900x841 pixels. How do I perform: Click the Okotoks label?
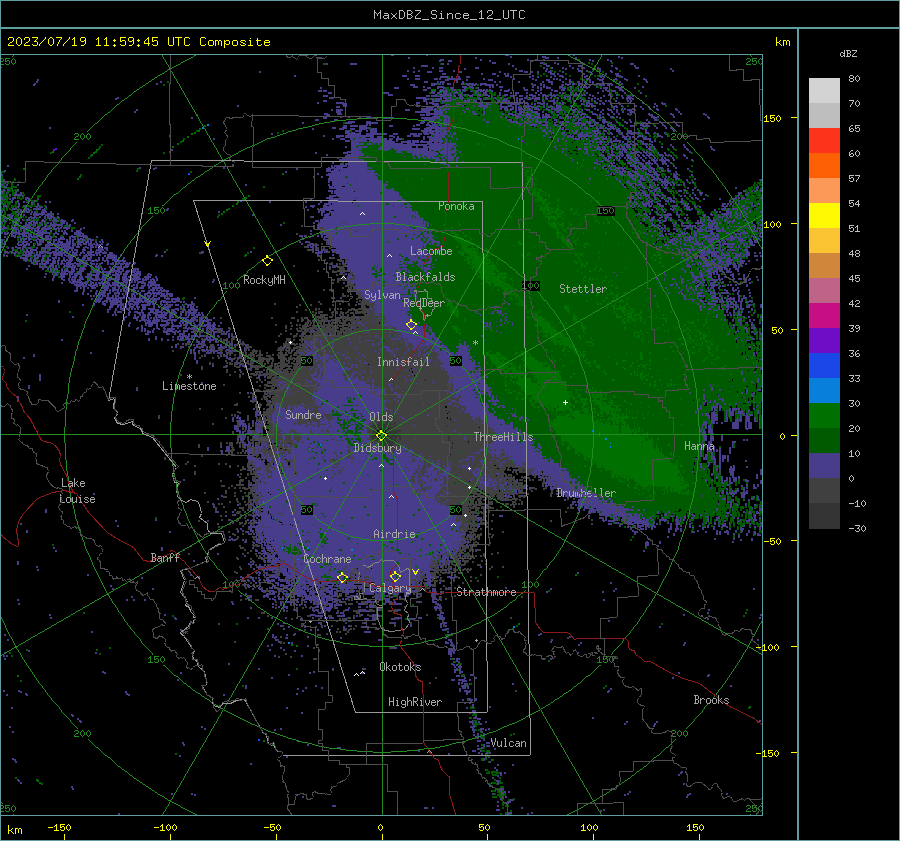[400, 667]
